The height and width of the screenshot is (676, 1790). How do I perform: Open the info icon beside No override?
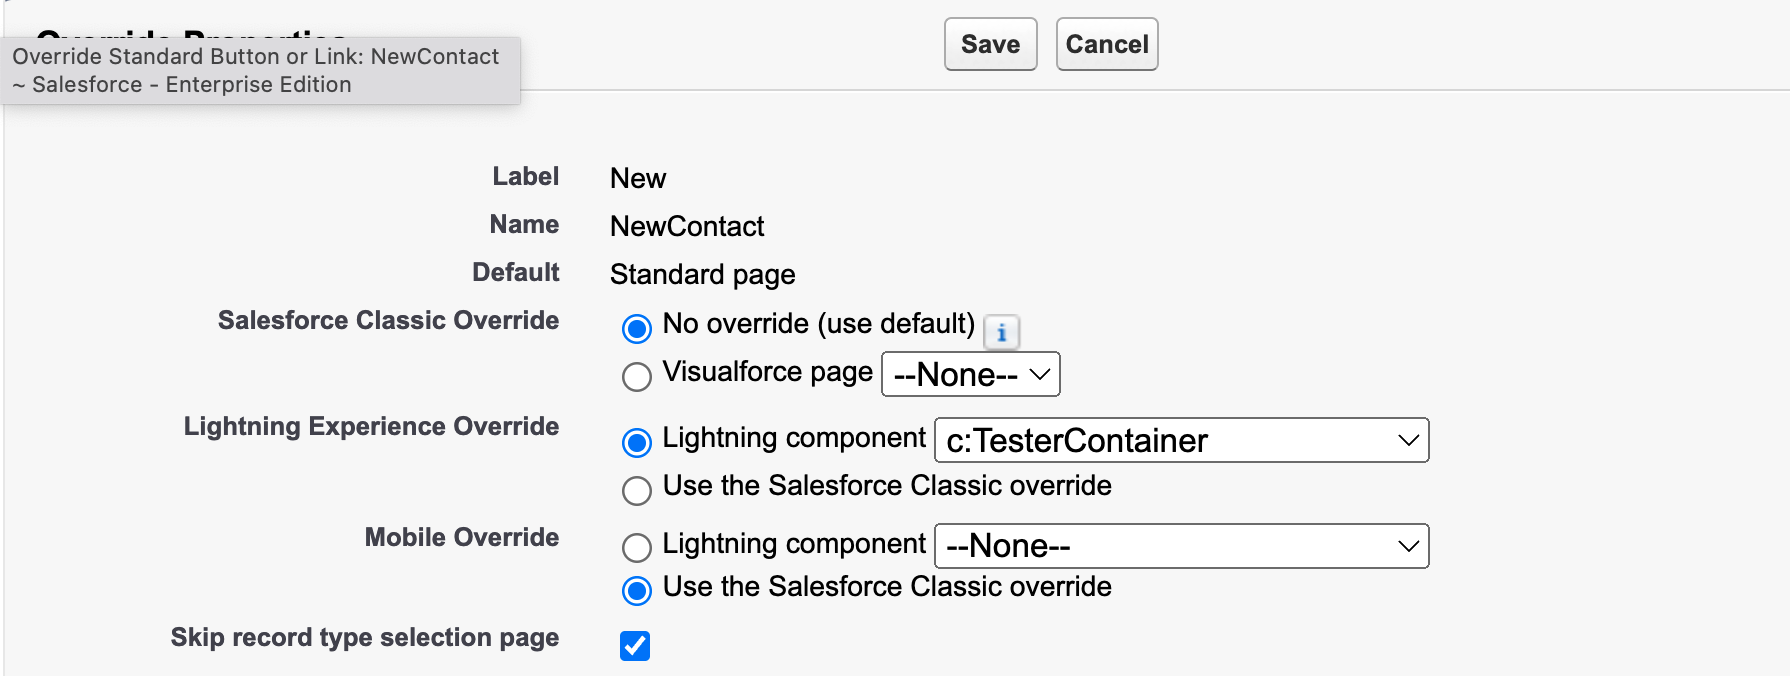click(1001, 332)
